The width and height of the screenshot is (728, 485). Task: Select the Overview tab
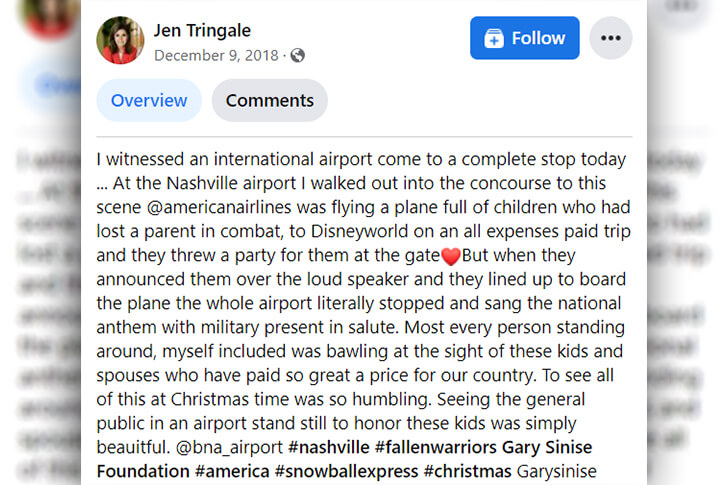click(149, 100)
